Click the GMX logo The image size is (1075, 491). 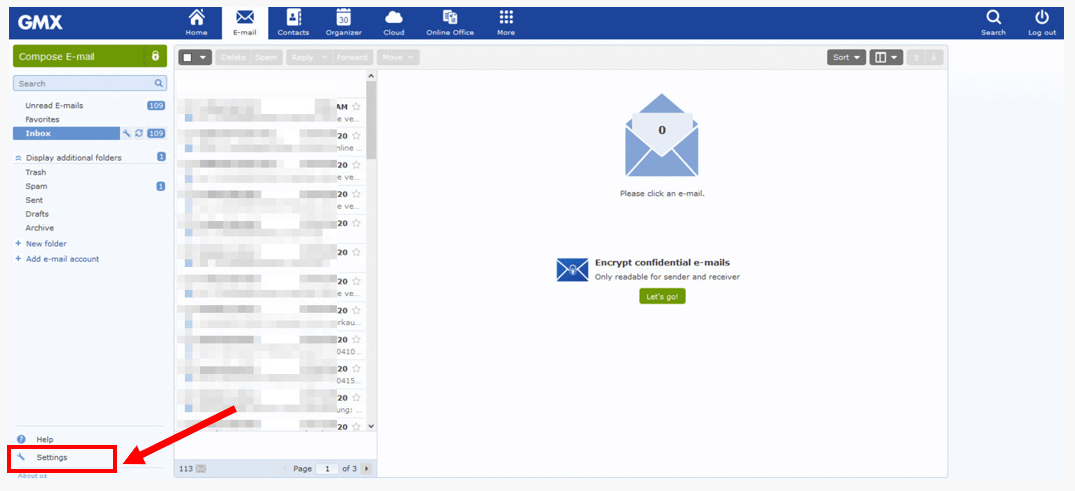[40, 23]
